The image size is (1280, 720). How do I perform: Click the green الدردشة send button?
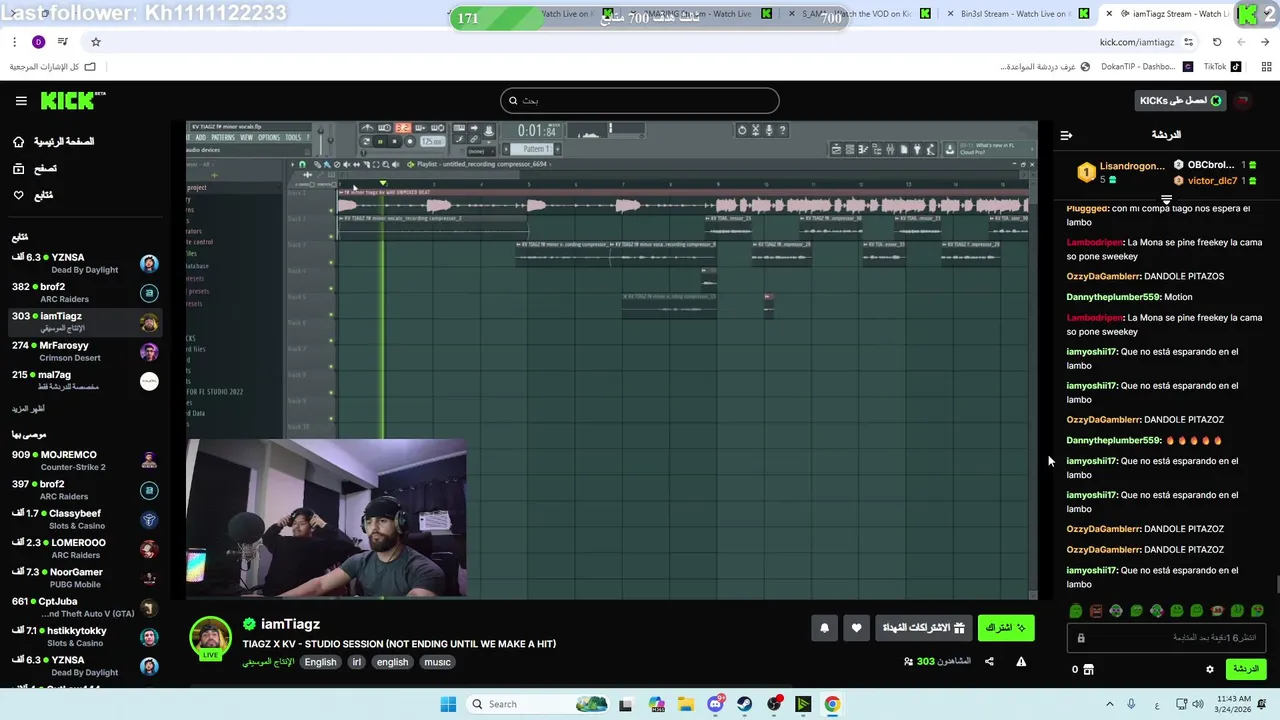(x=1245, y=669)
